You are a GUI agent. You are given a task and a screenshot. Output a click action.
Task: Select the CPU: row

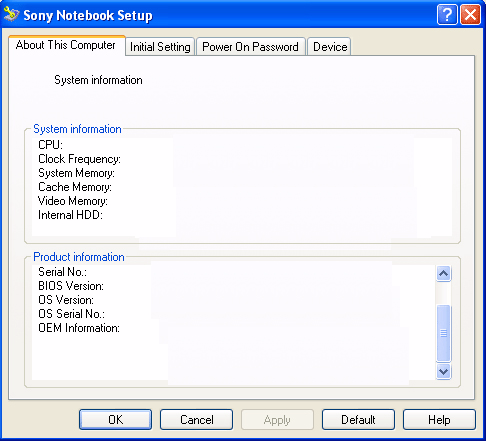[x=50, y=145]
